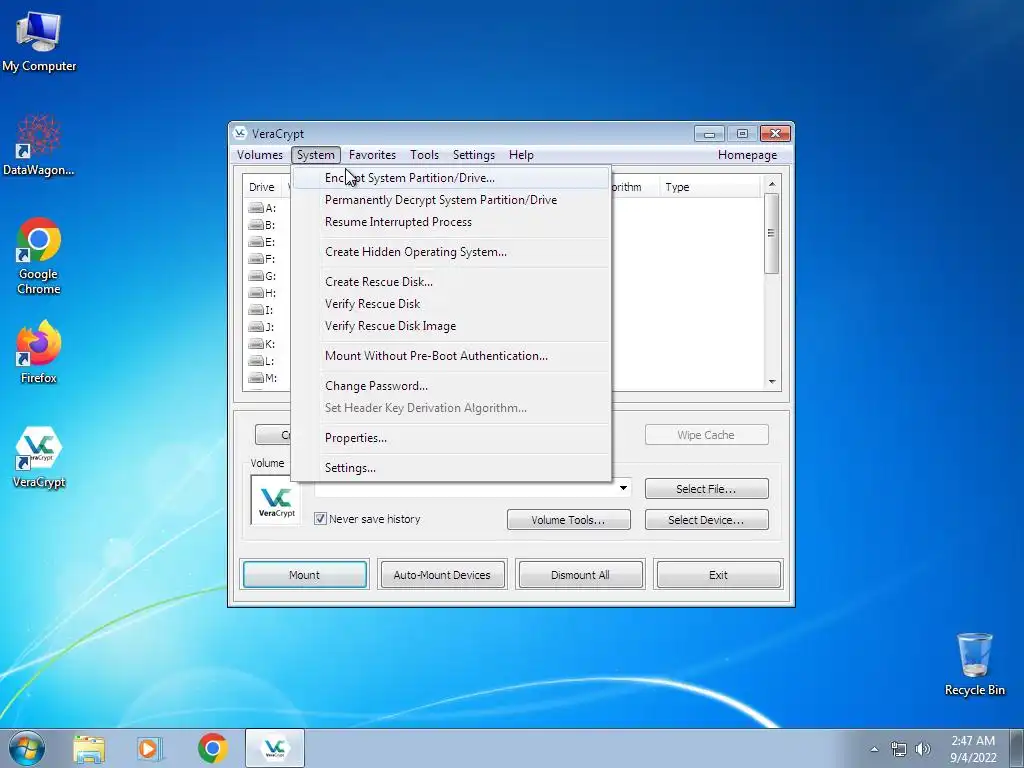1024x768 pixels.
Task: Choose Create Rescue Disk
Action: (x=451, y=282)
